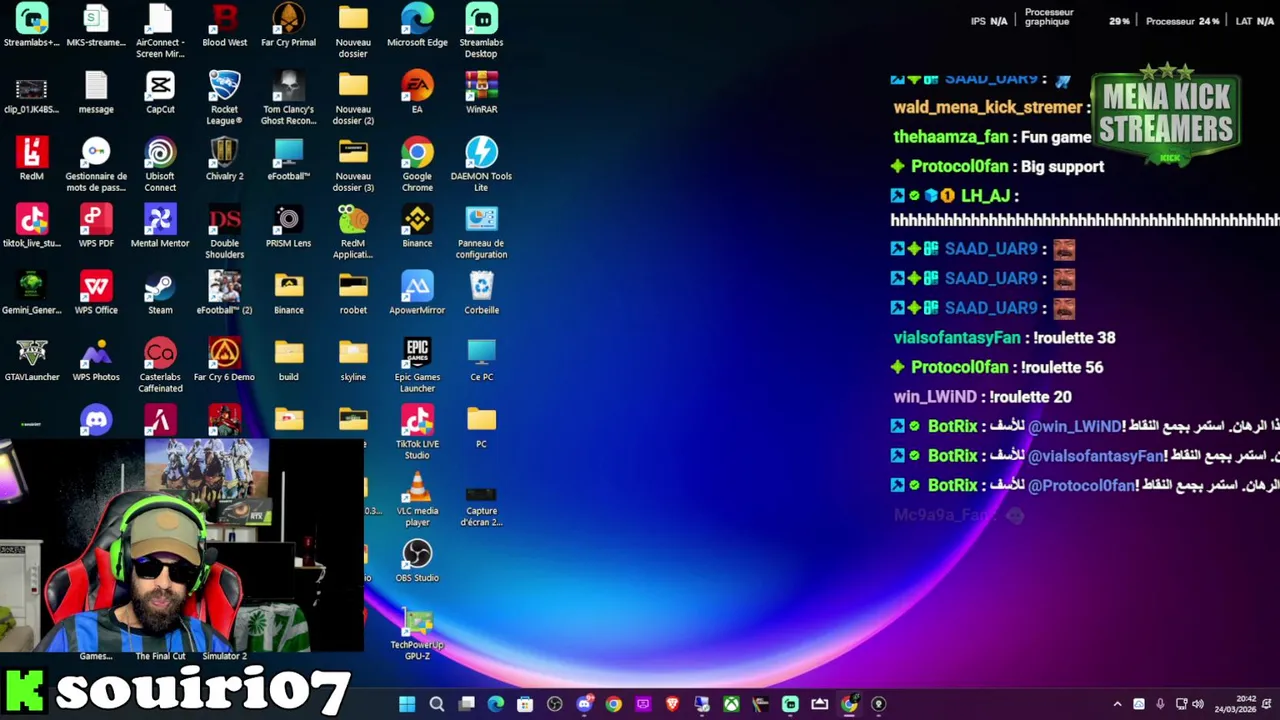
Task: Open Xbox app from the taskbar
Action: click(x=732, y=704)
